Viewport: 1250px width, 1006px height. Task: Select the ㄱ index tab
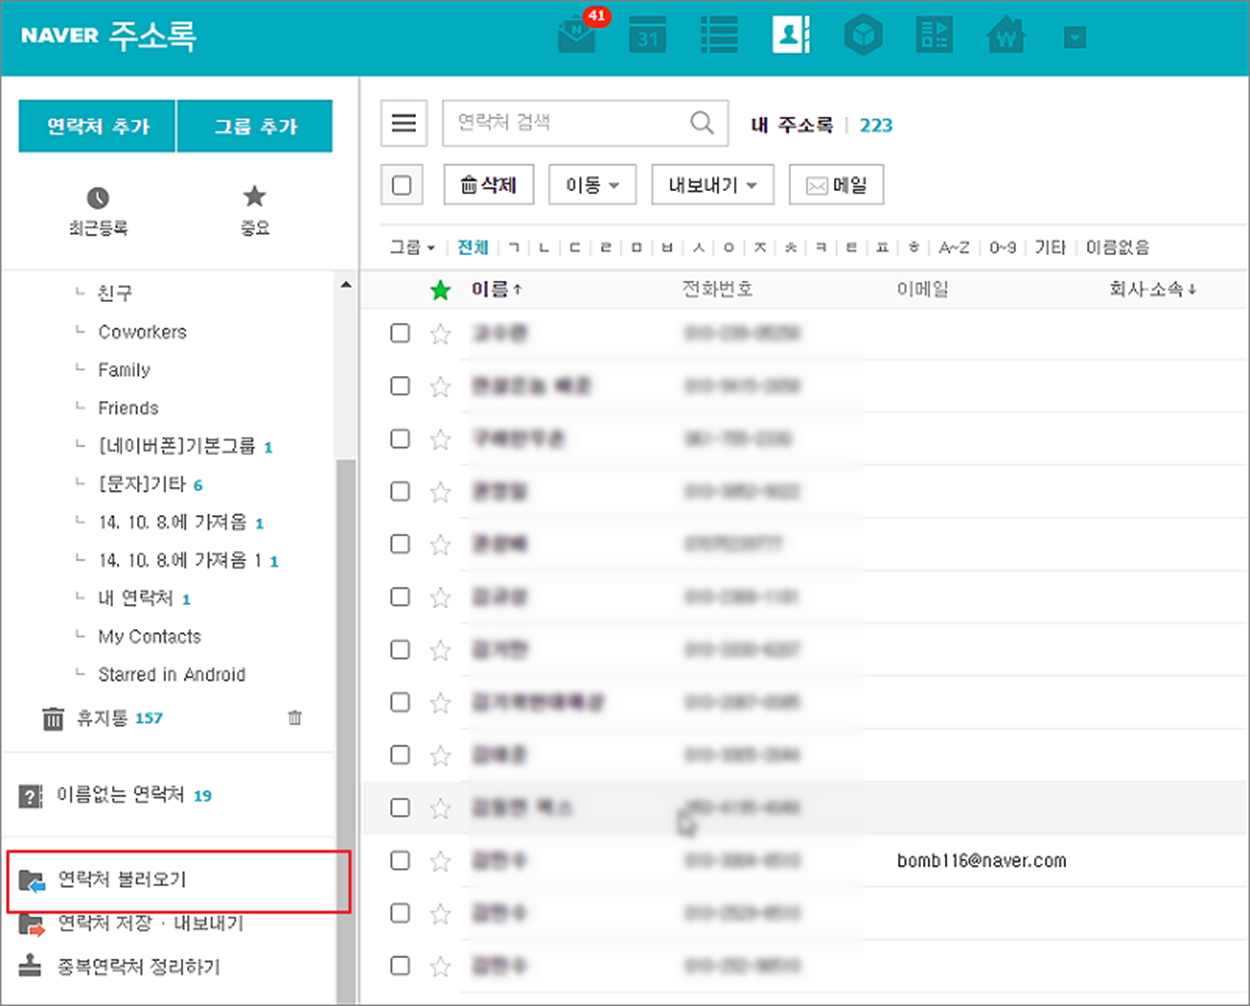514,247
